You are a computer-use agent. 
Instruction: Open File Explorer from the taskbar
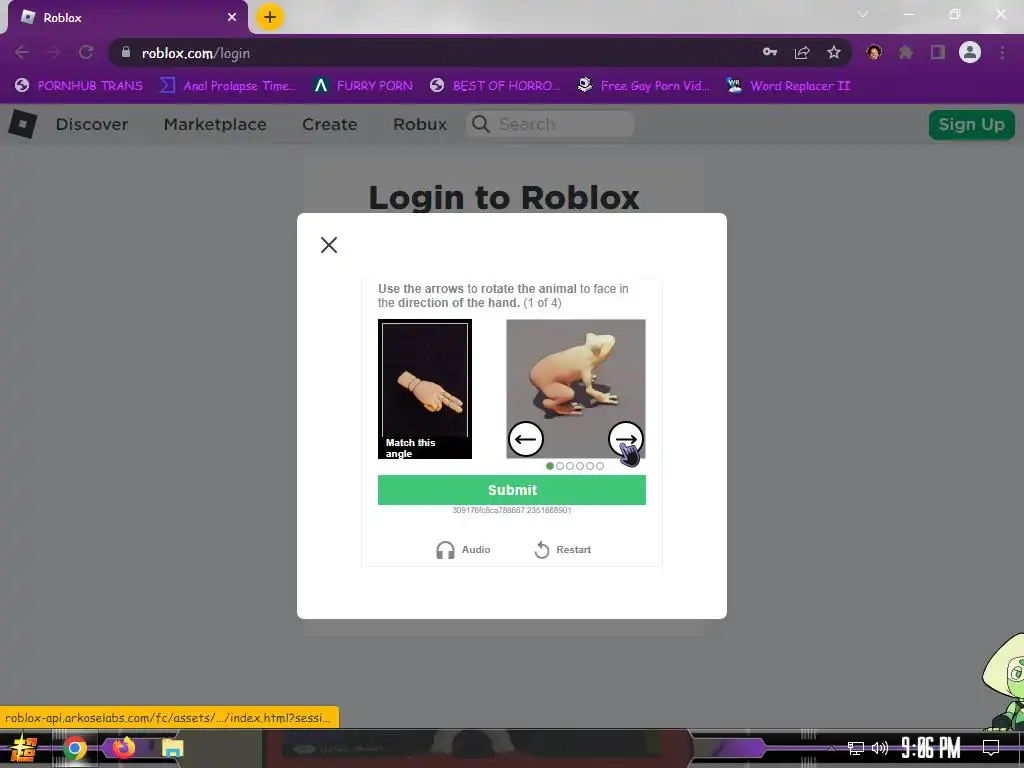point(172,748)
